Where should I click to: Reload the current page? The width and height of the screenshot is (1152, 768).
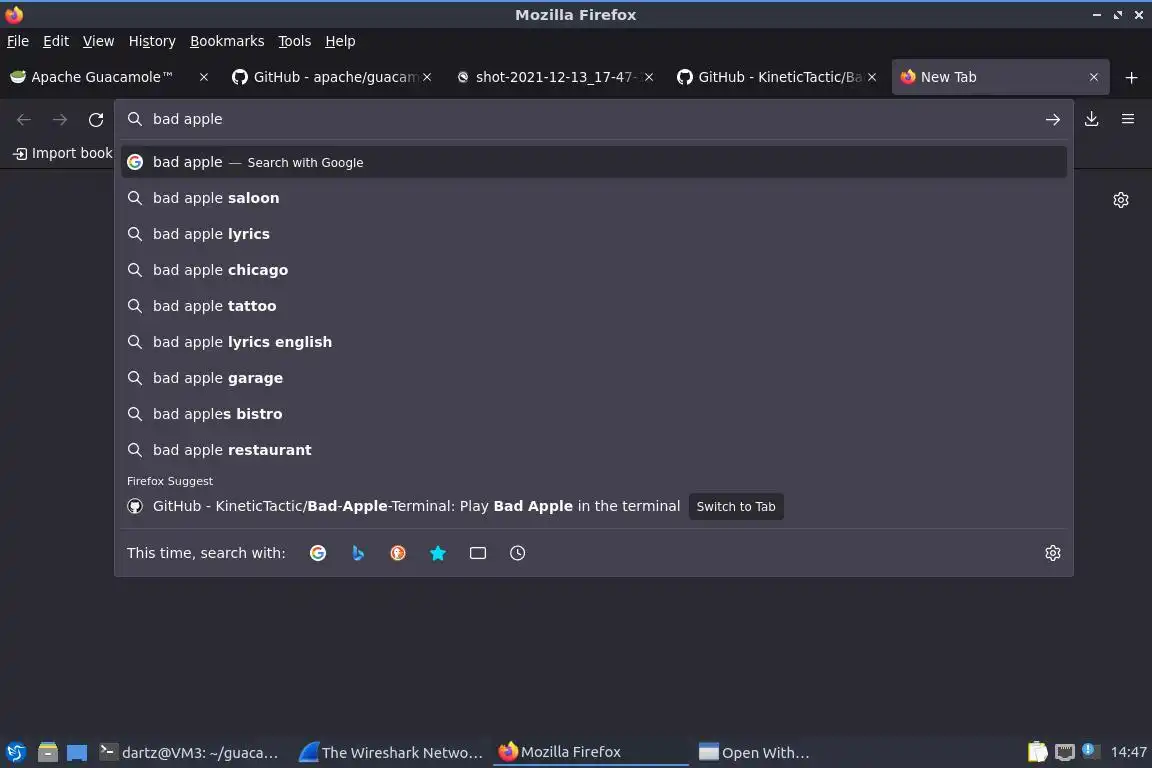pyautogui.click(x=96, y=119)
